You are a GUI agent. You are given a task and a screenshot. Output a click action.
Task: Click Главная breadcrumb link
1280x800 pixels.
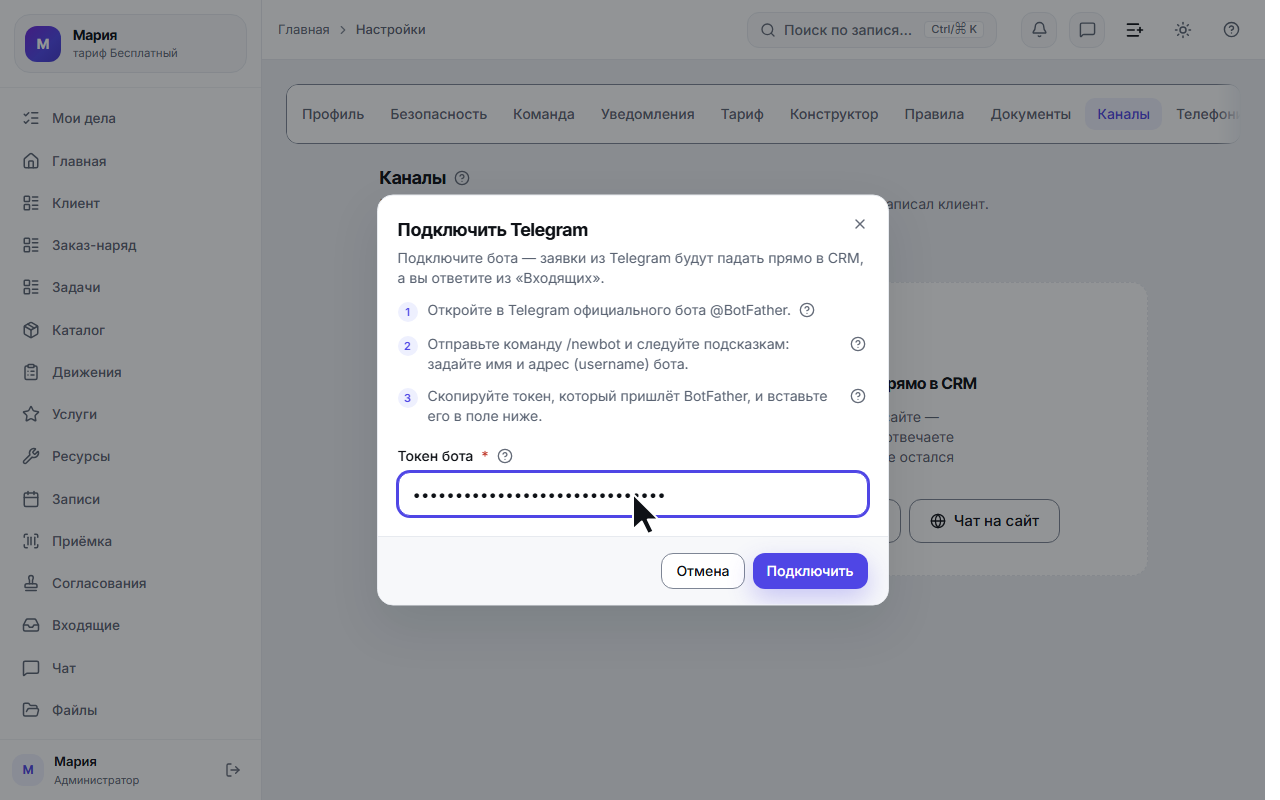coord(303,30)
